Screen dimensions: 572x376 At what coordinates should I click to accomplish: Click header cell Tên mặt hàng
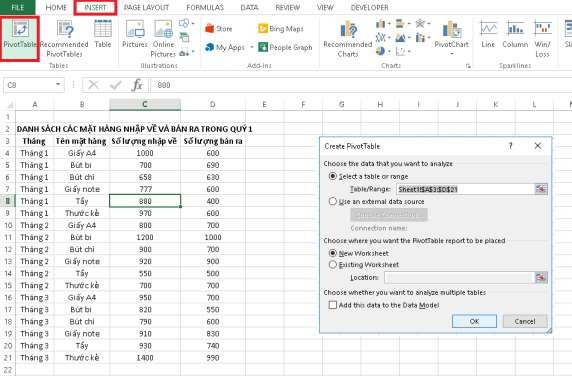point(81,141)
